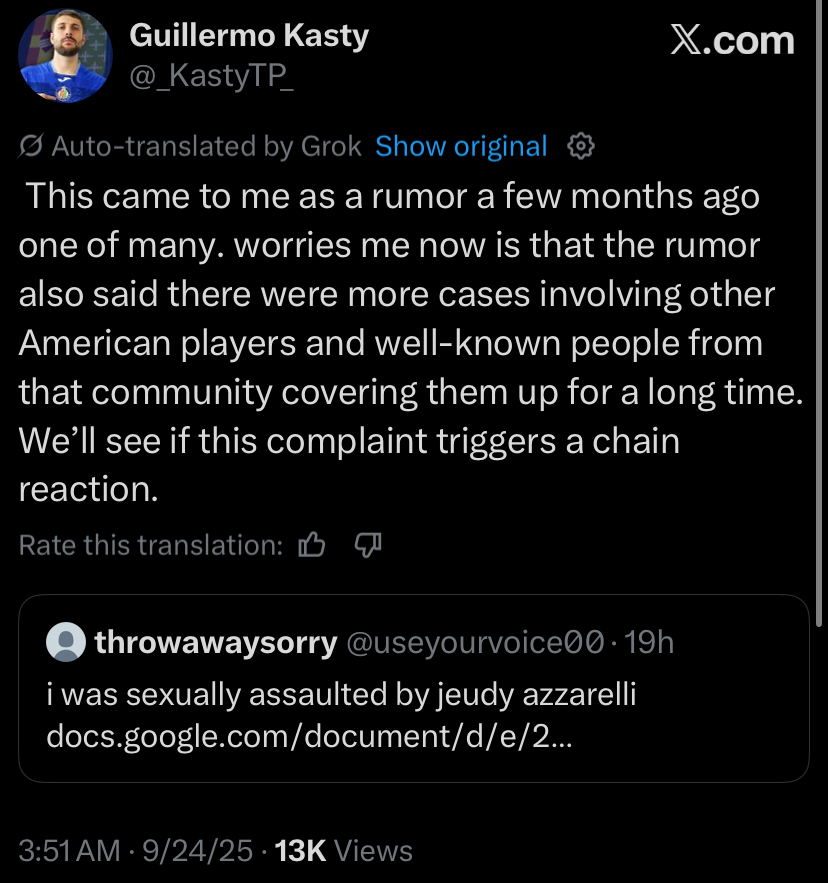Click the main translated tweet text
Screen dimensions: 828x883
point(400,342)
